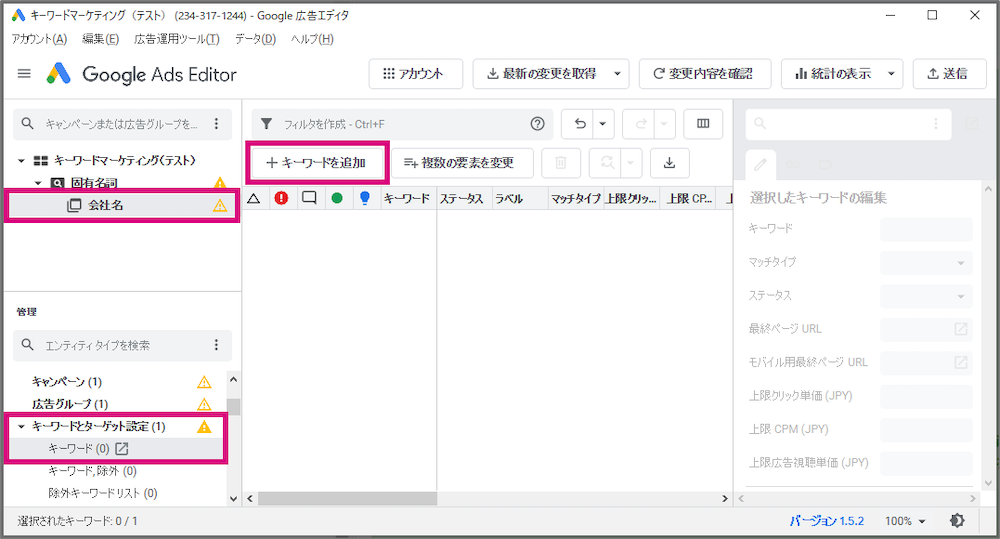Sort by the キーワード column header
The image size is (1000, 539).
click(408, 198)
